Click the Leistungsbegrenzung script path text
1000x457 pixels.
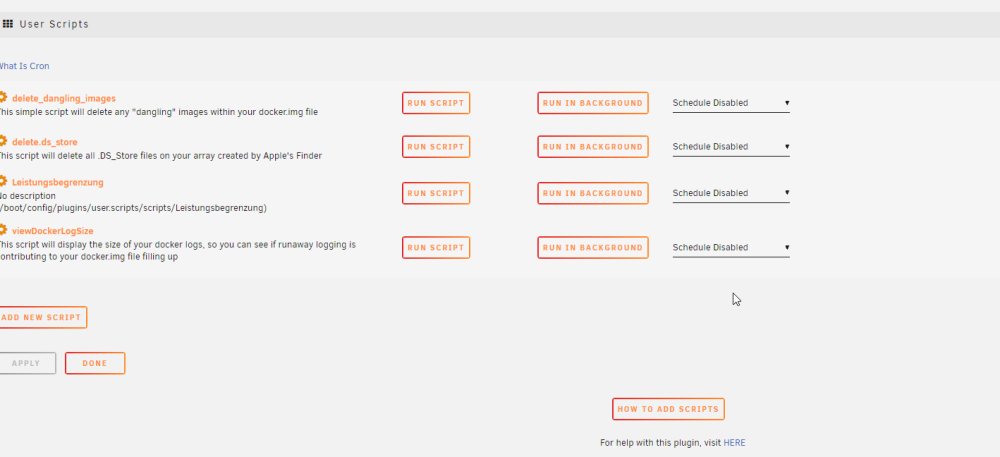(x=133, y=208)
